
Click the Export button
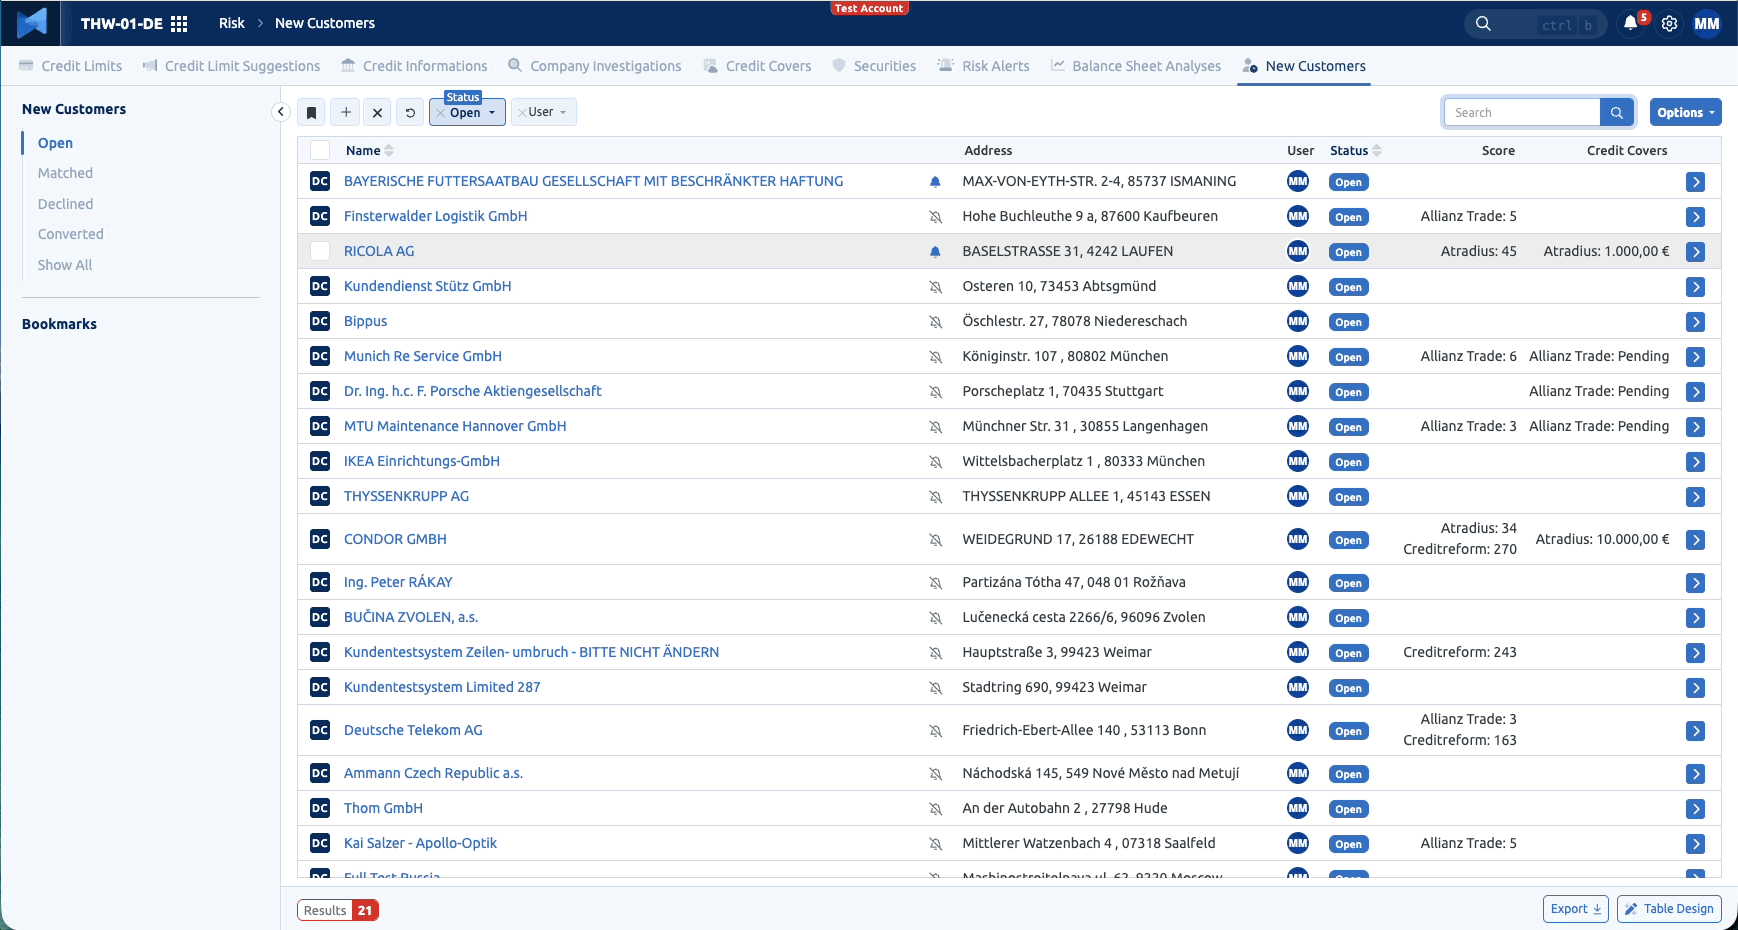[x=1575, y=909]
